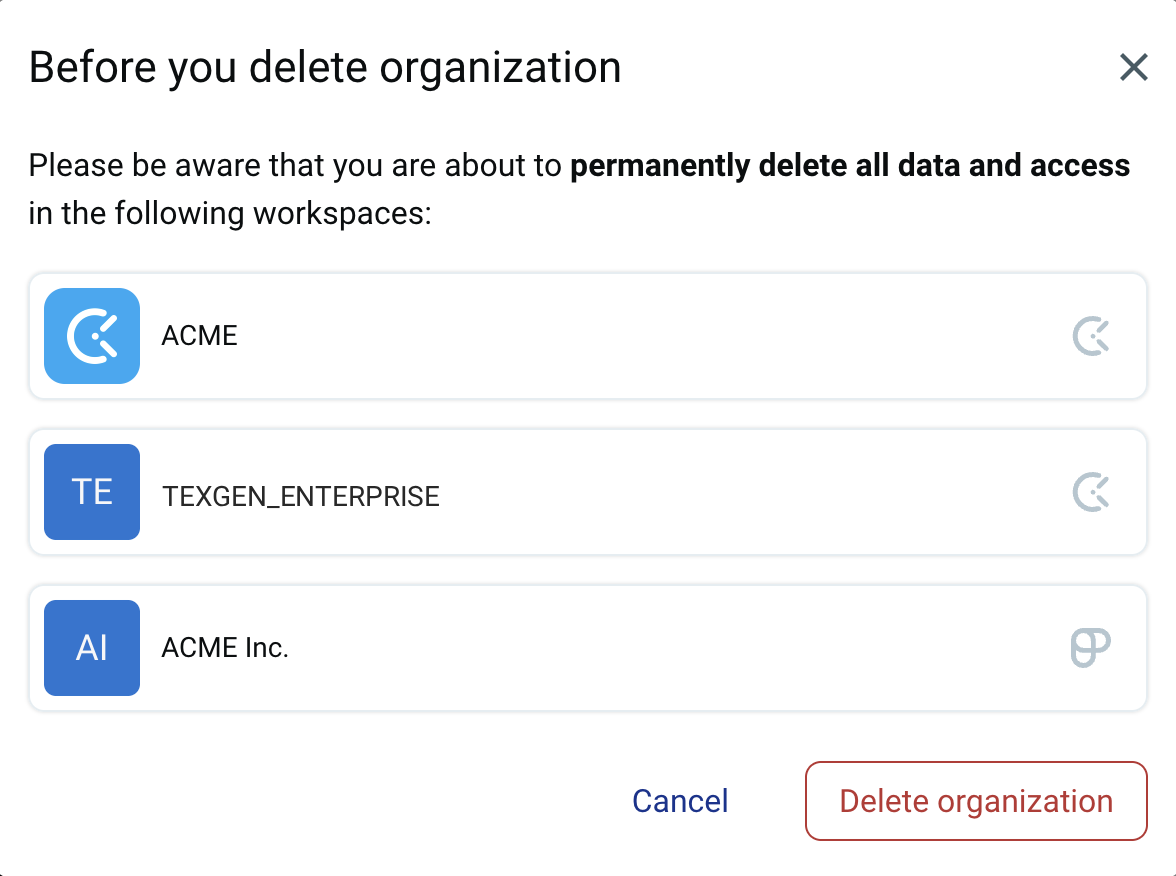
Task: Click the blue Clockify logo avatar for ACME
Action: (92, 336)
